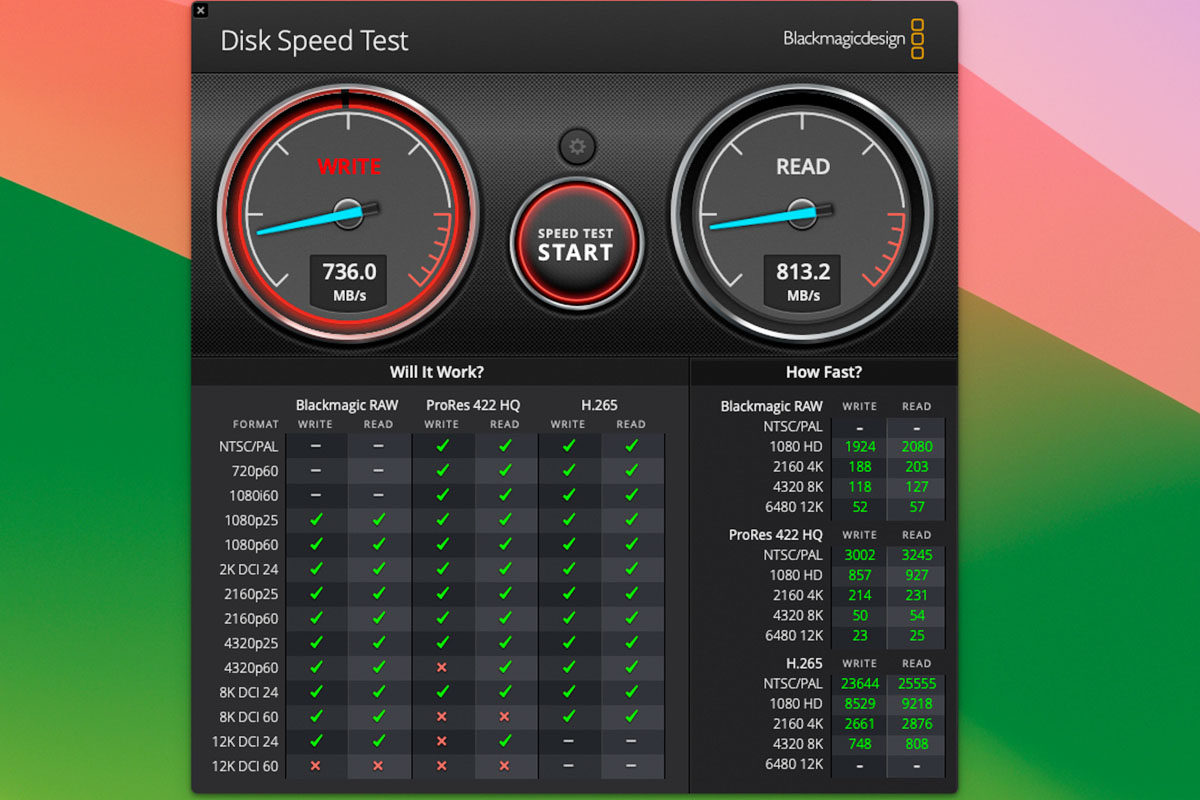1200x800 pixels.
Task: Click H.265 write checkmark for 8K DCI 60
Action: [x=568, y=717]
